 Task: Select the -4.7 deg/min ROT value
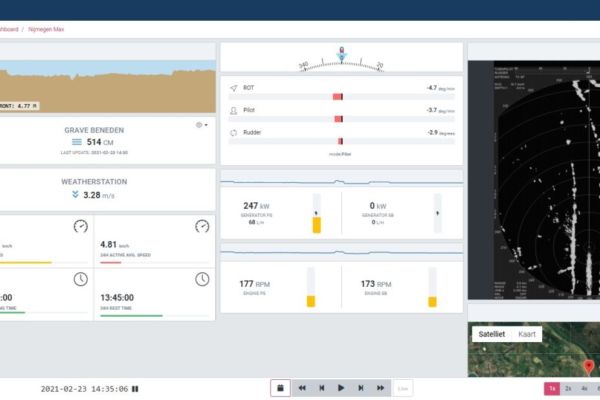point(440,88)
